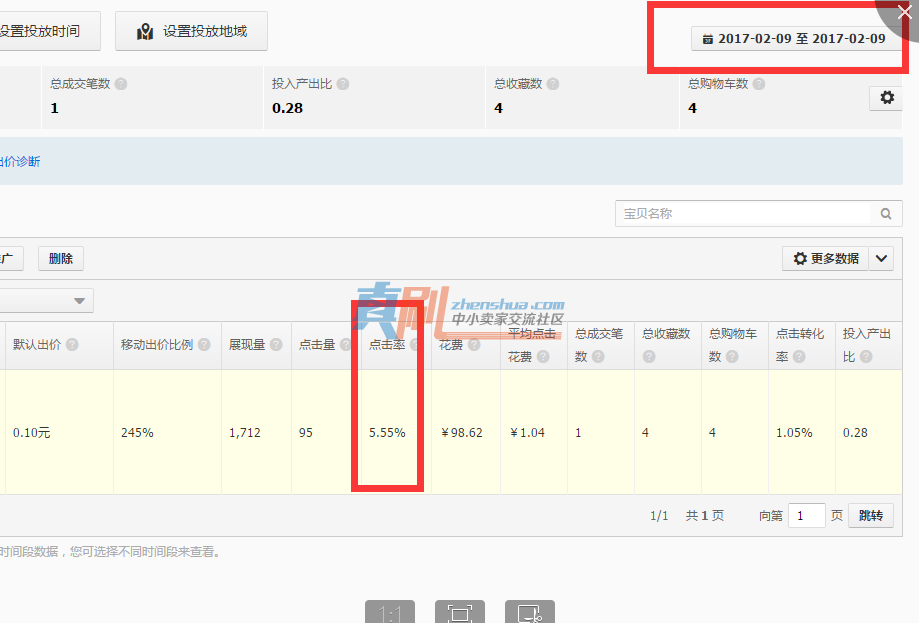Click the help icon next to 点击转化率 header
This screenshot has width=919, height=623.
tap(799, 356)
